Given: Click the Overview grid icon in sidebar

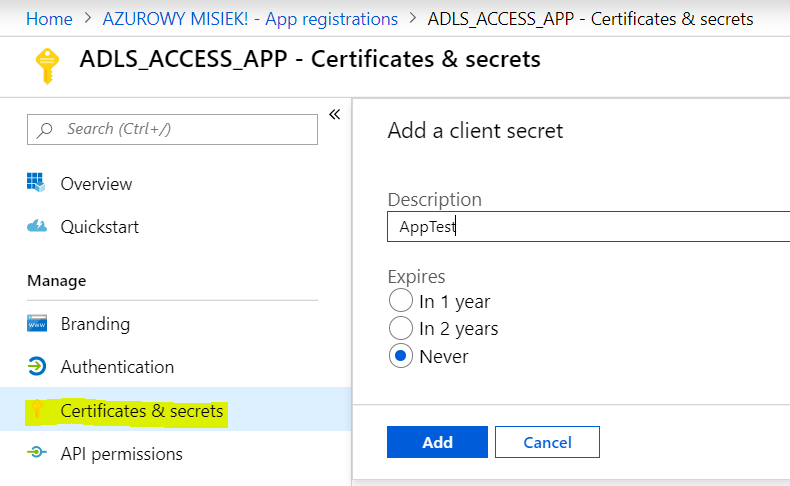Looking at the screenshot, I should point(37,183).
